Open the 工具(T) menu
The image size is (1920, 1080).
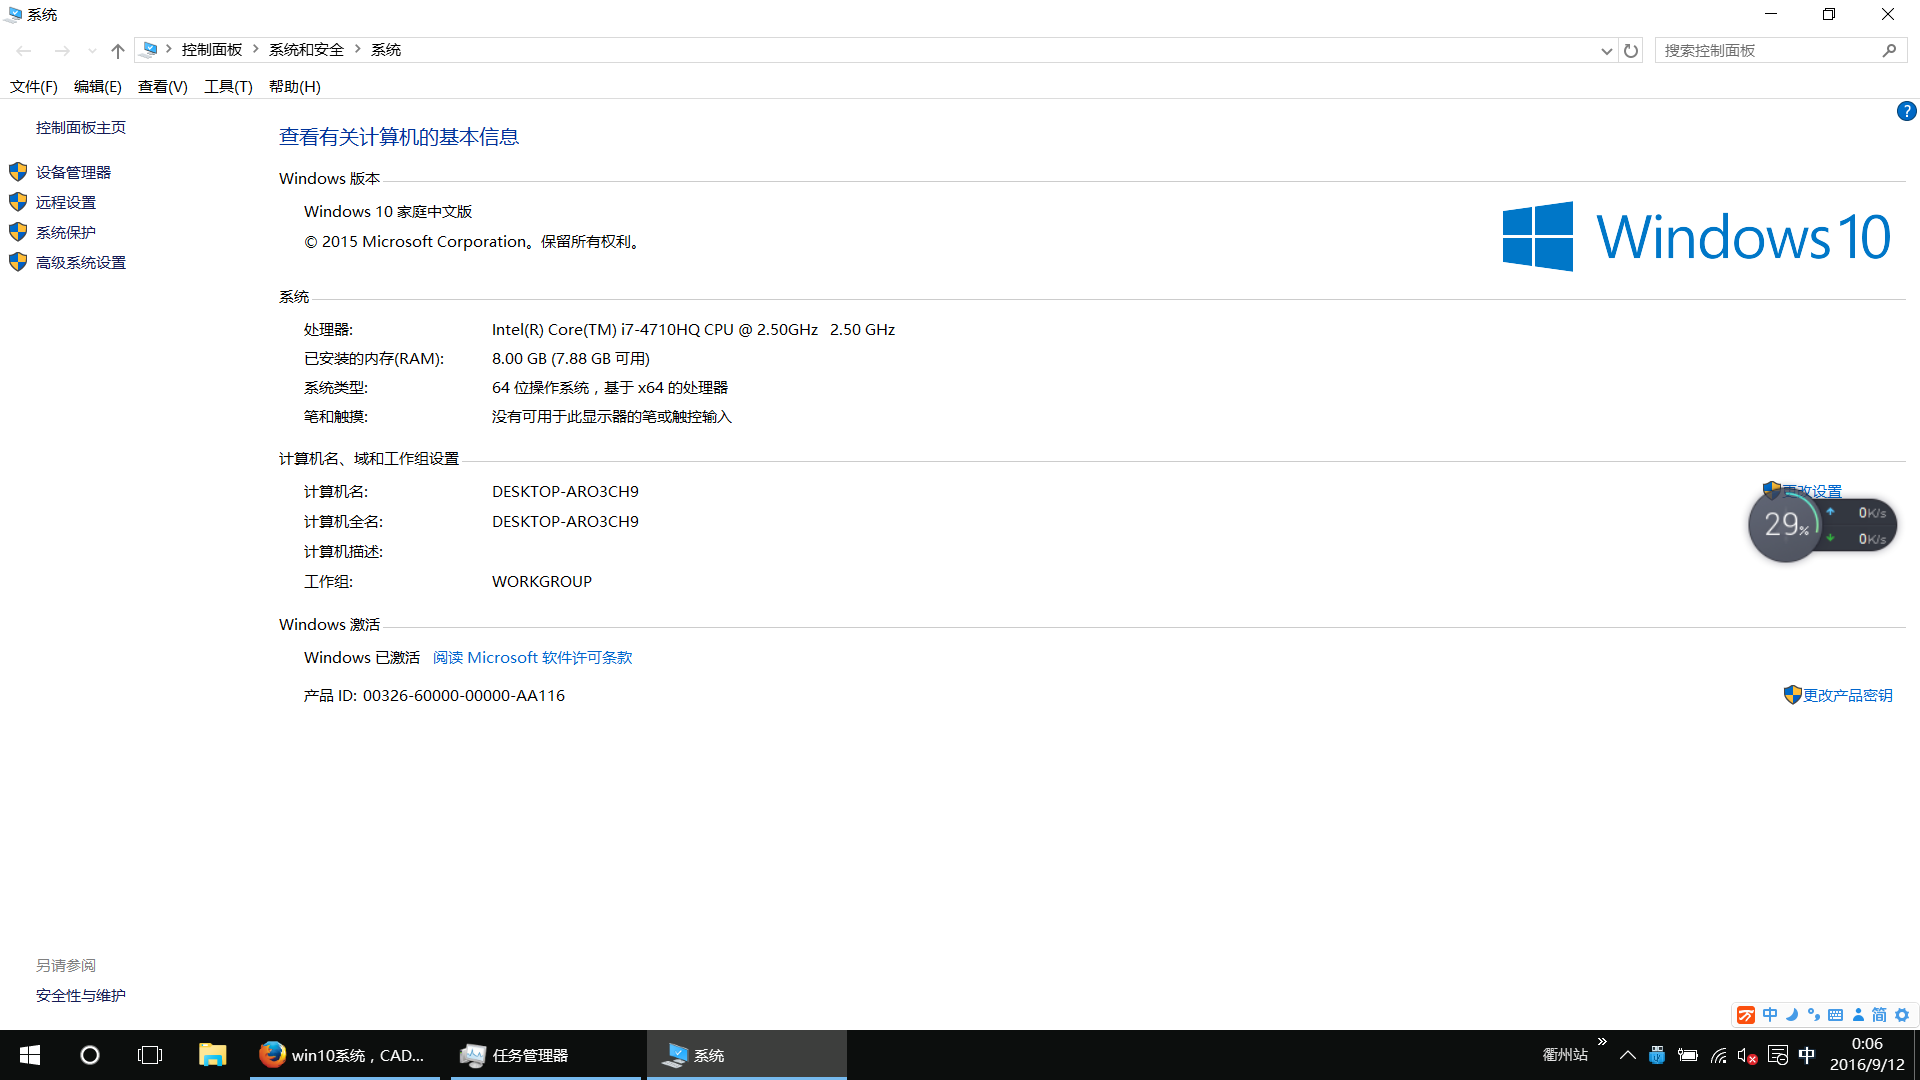[228, 86]
